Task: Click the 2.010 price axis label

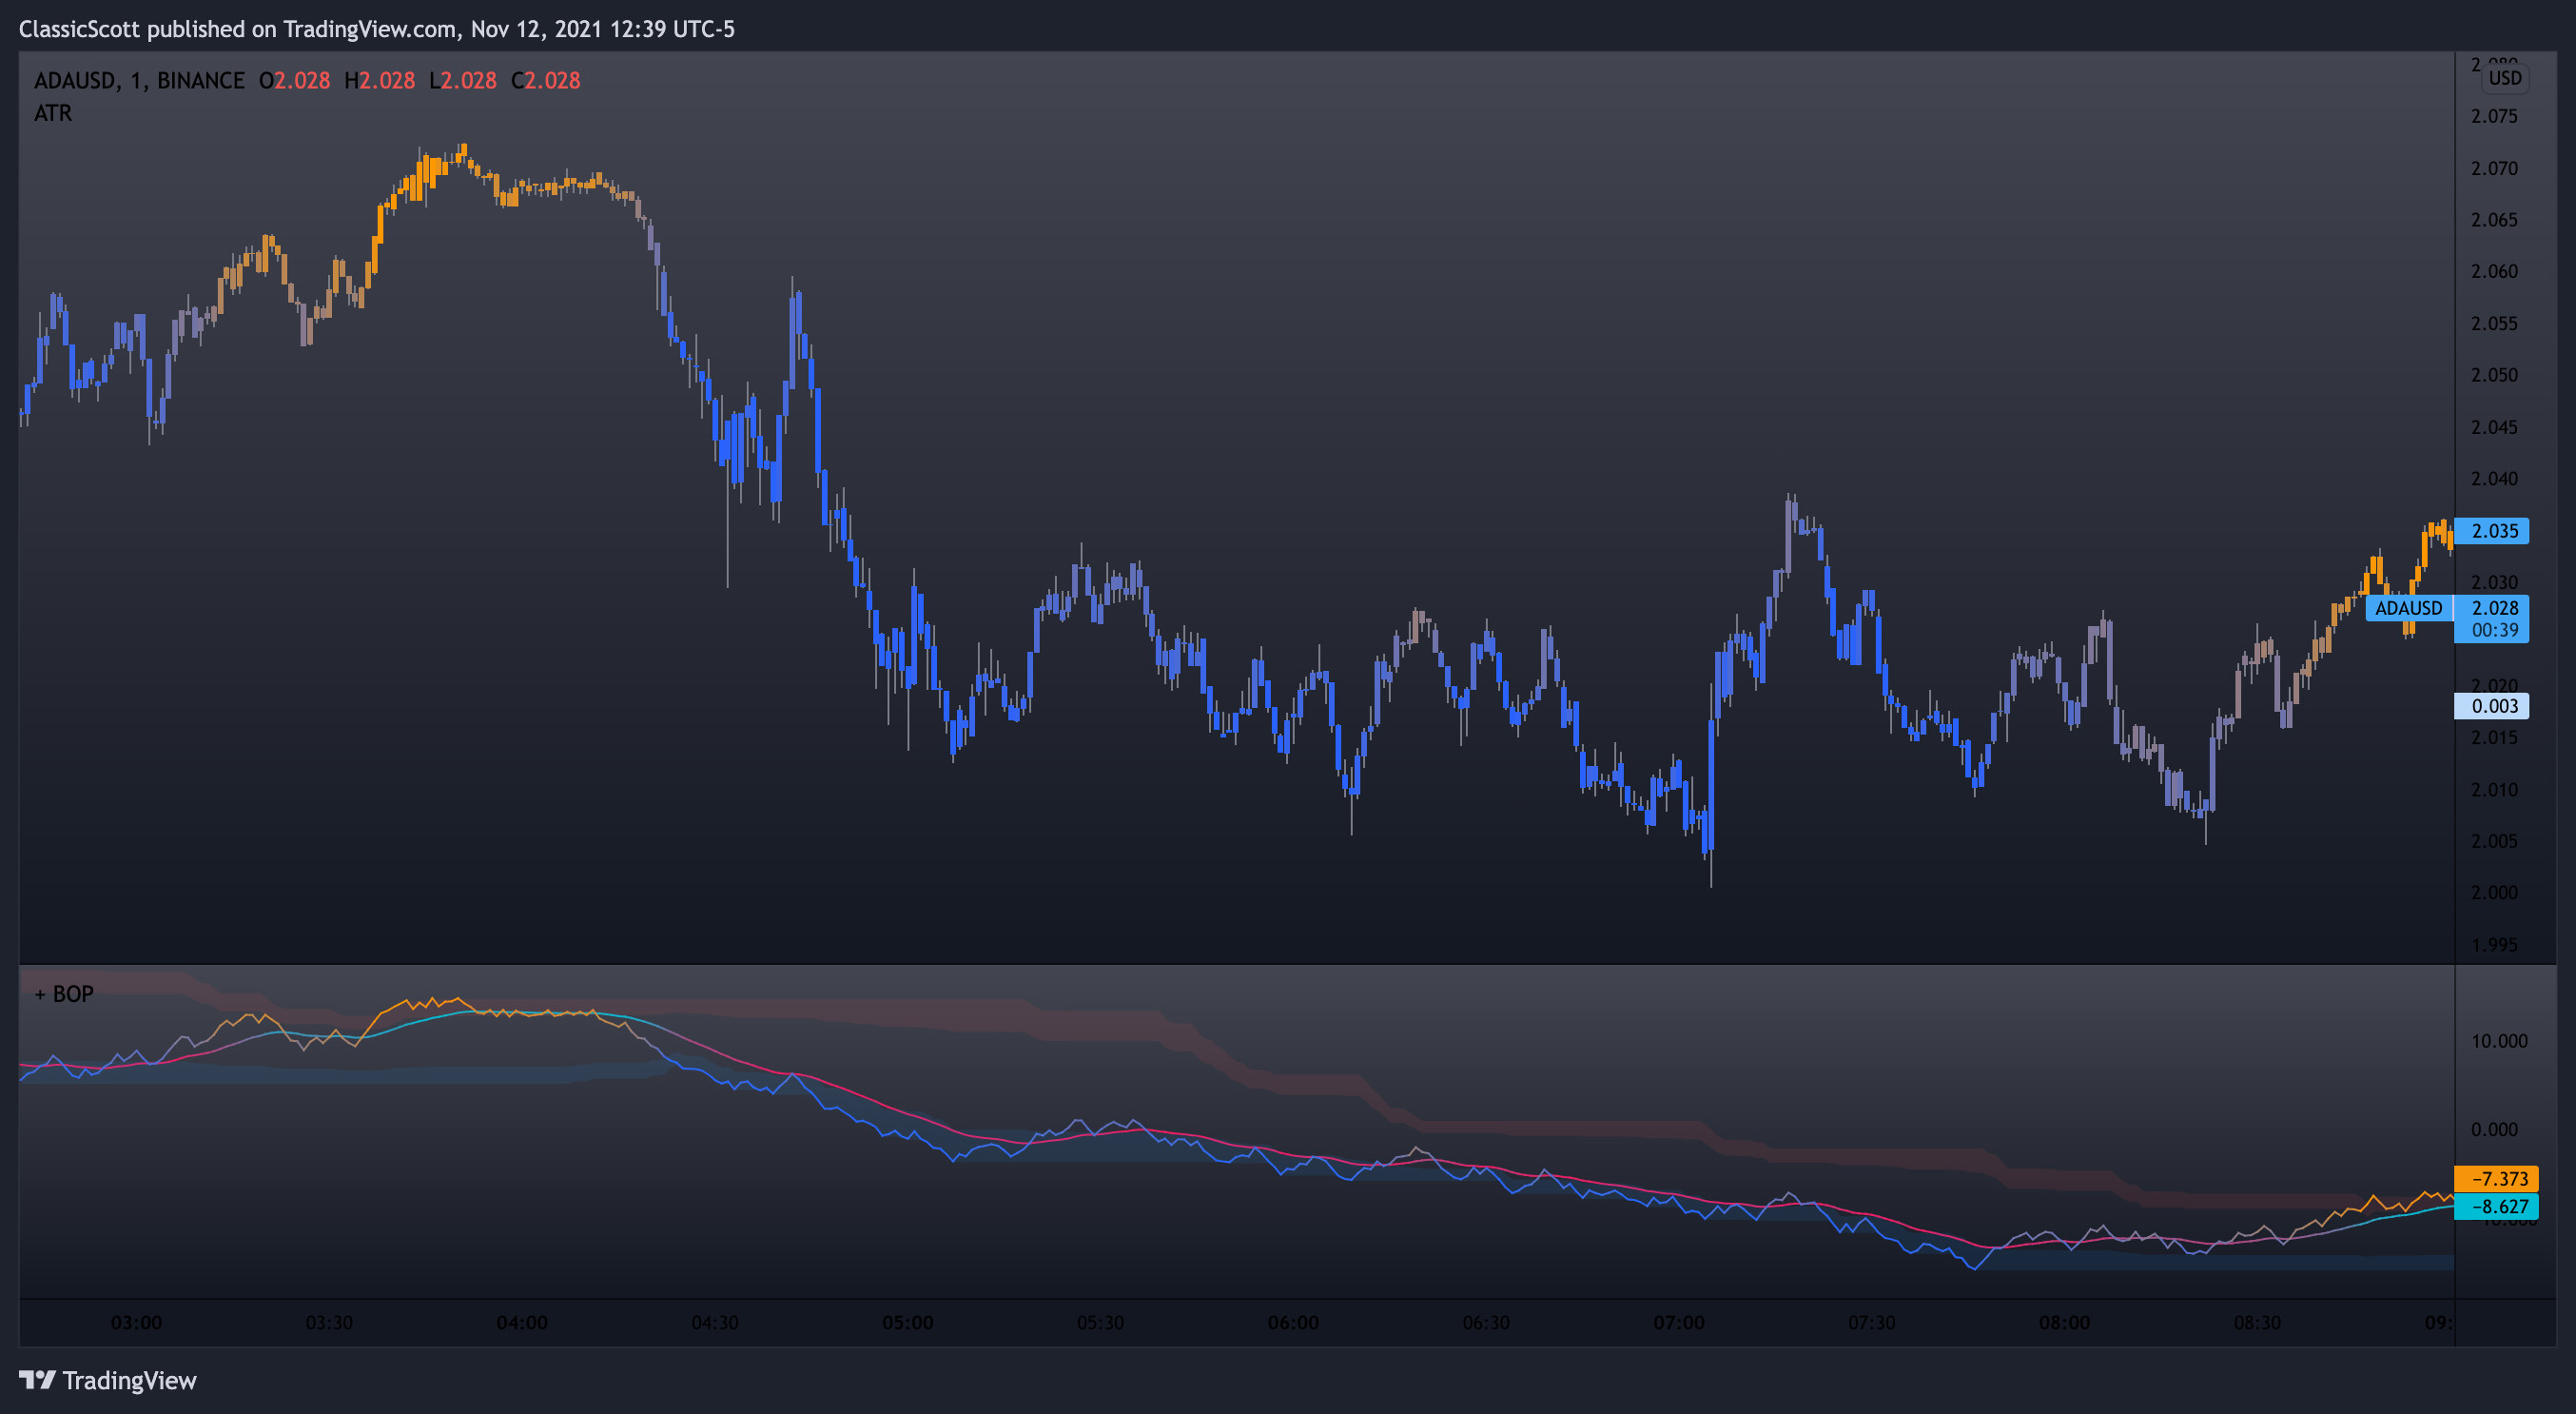Action: (x=2494, y=789)
